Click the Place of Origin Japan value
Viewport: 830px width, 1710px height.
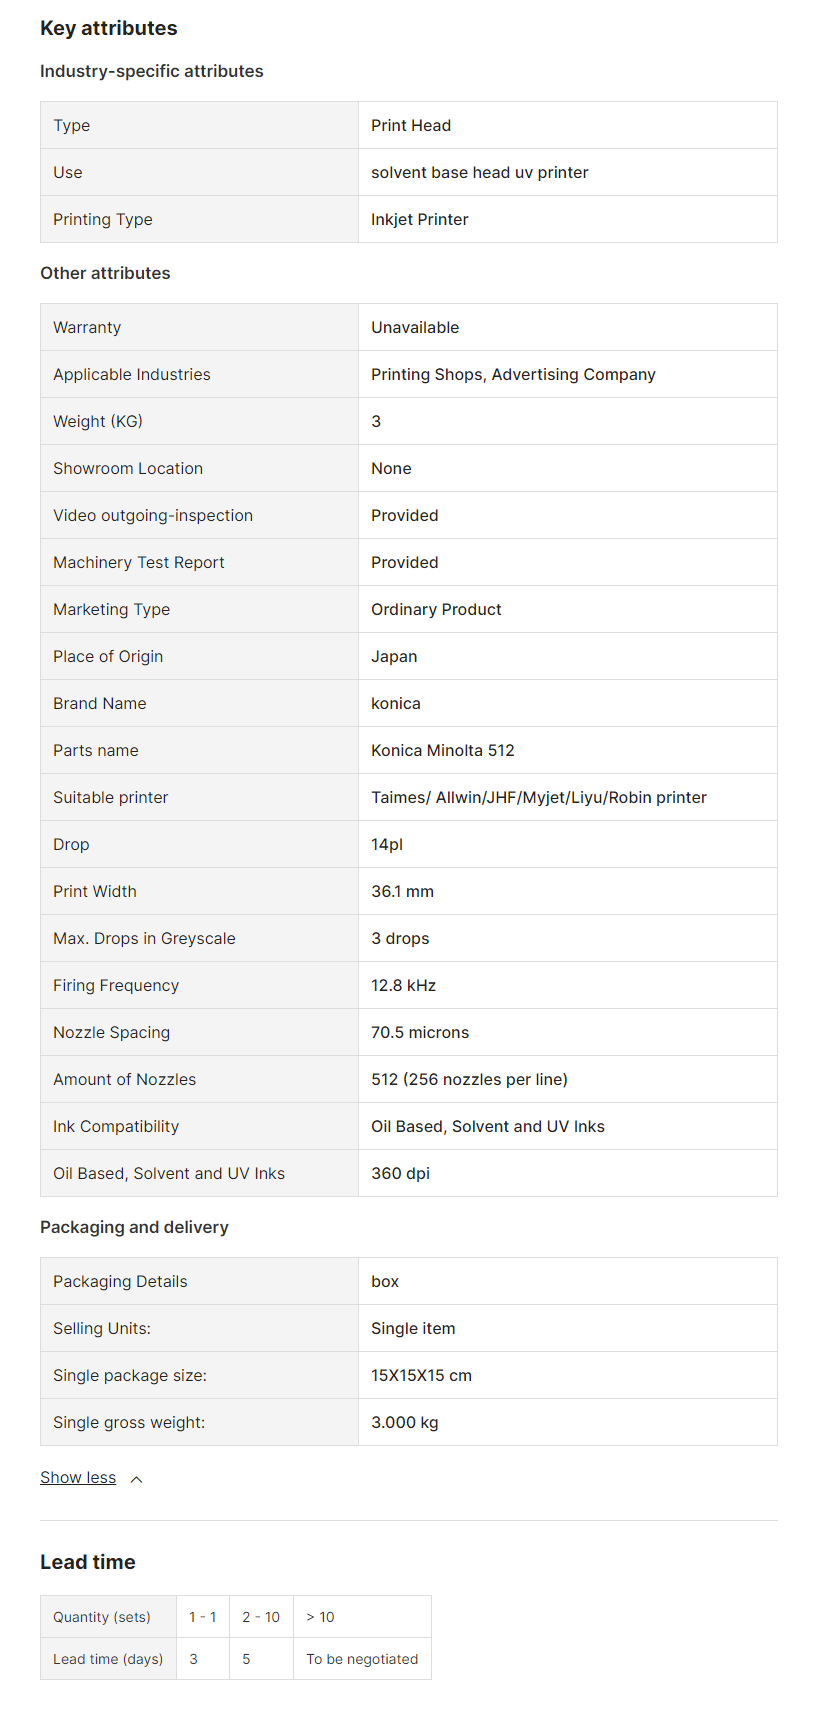(394, 656)
